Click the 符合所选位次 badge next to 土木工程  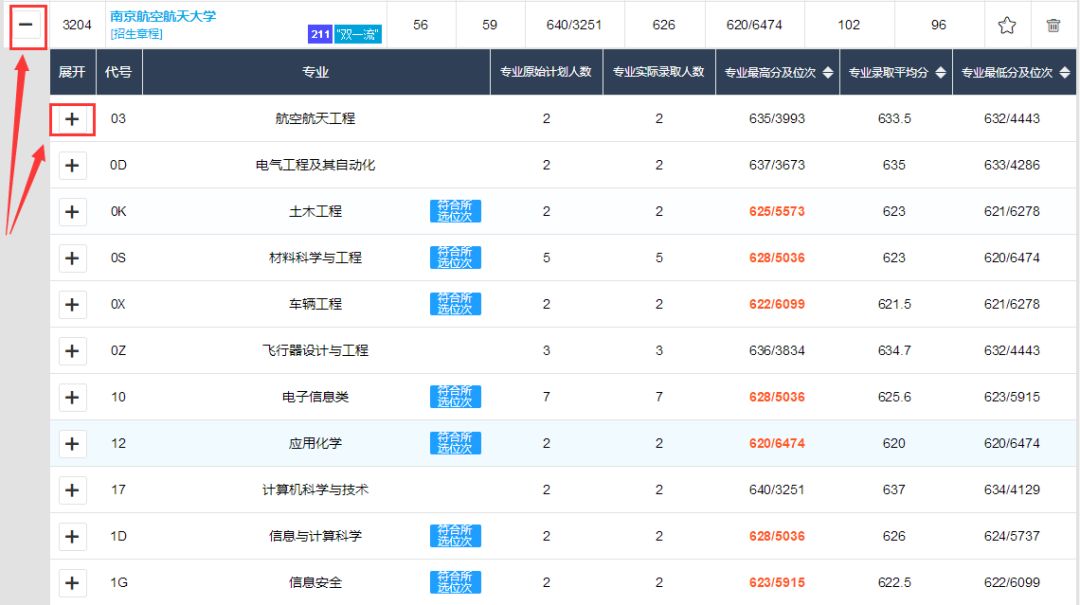coord(456,211)
